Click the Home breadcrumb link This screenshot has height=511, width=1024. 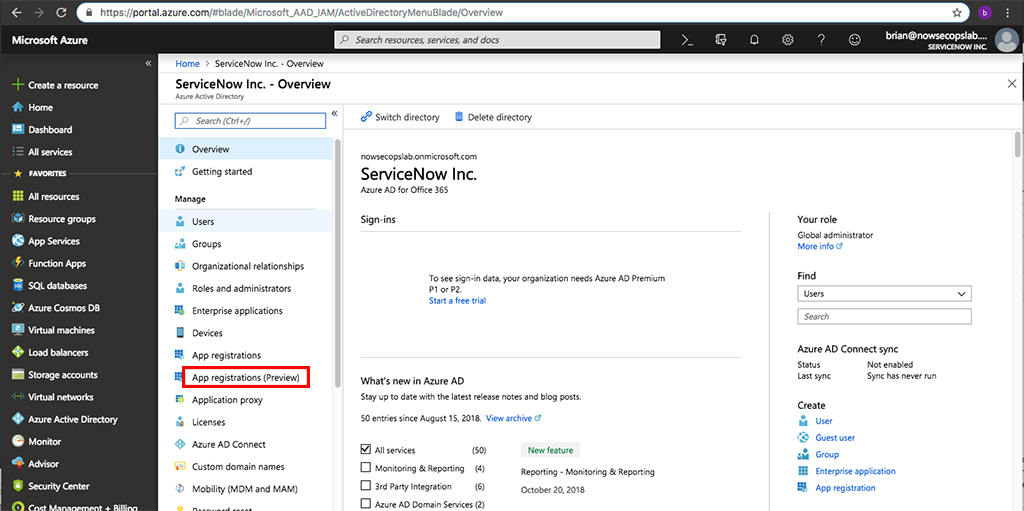187,64
